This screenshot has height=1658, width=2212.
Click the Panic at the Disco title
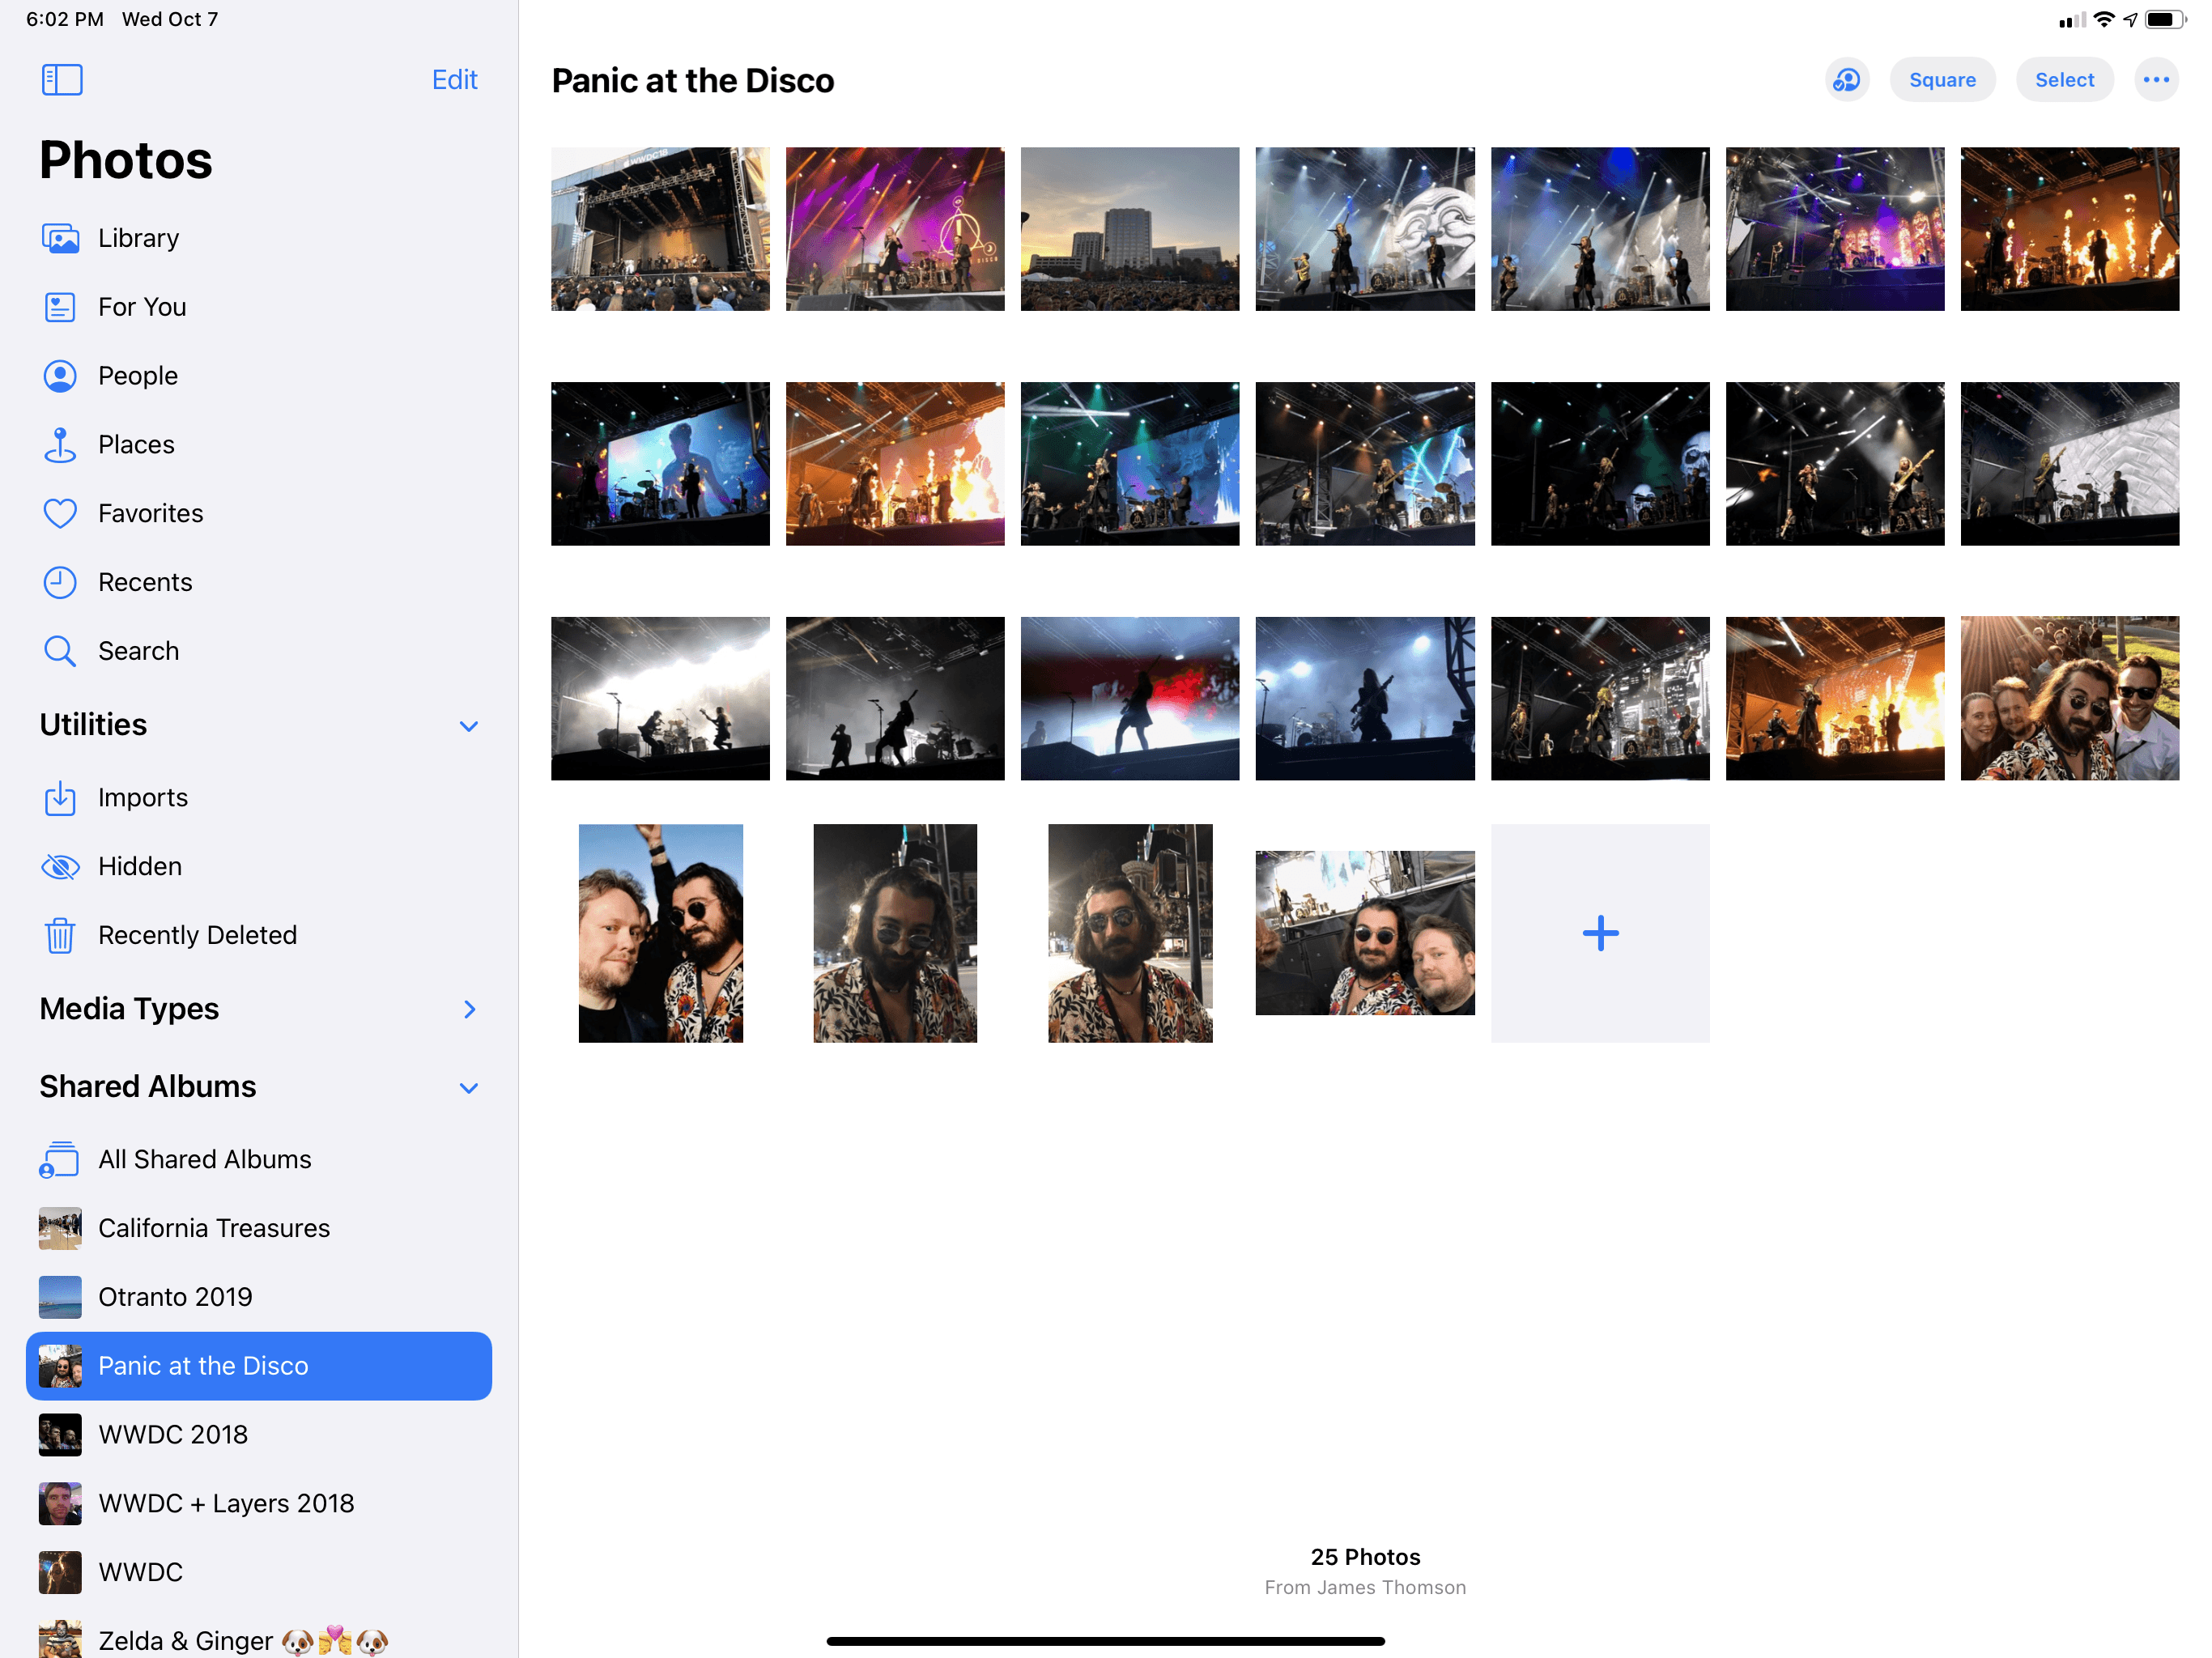[x=693, y=80]
